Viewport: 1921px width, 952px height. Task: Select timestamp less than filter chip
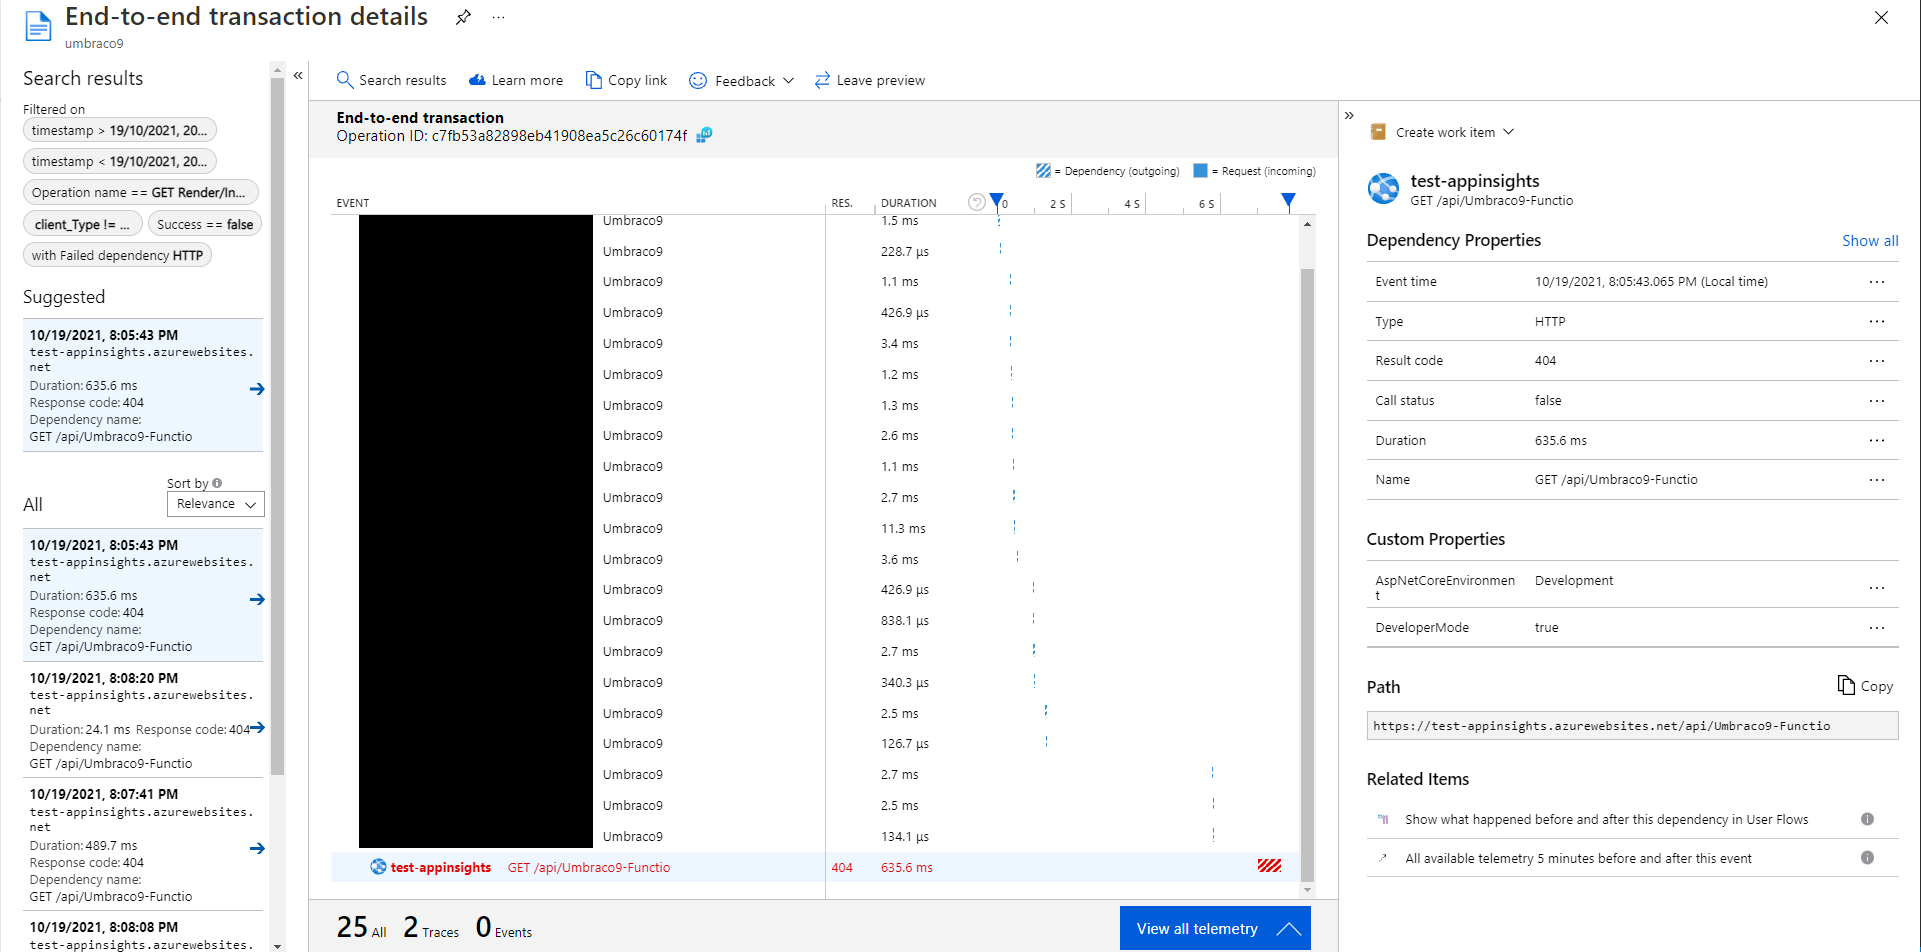pyautogui.click(x=119, y=161)
